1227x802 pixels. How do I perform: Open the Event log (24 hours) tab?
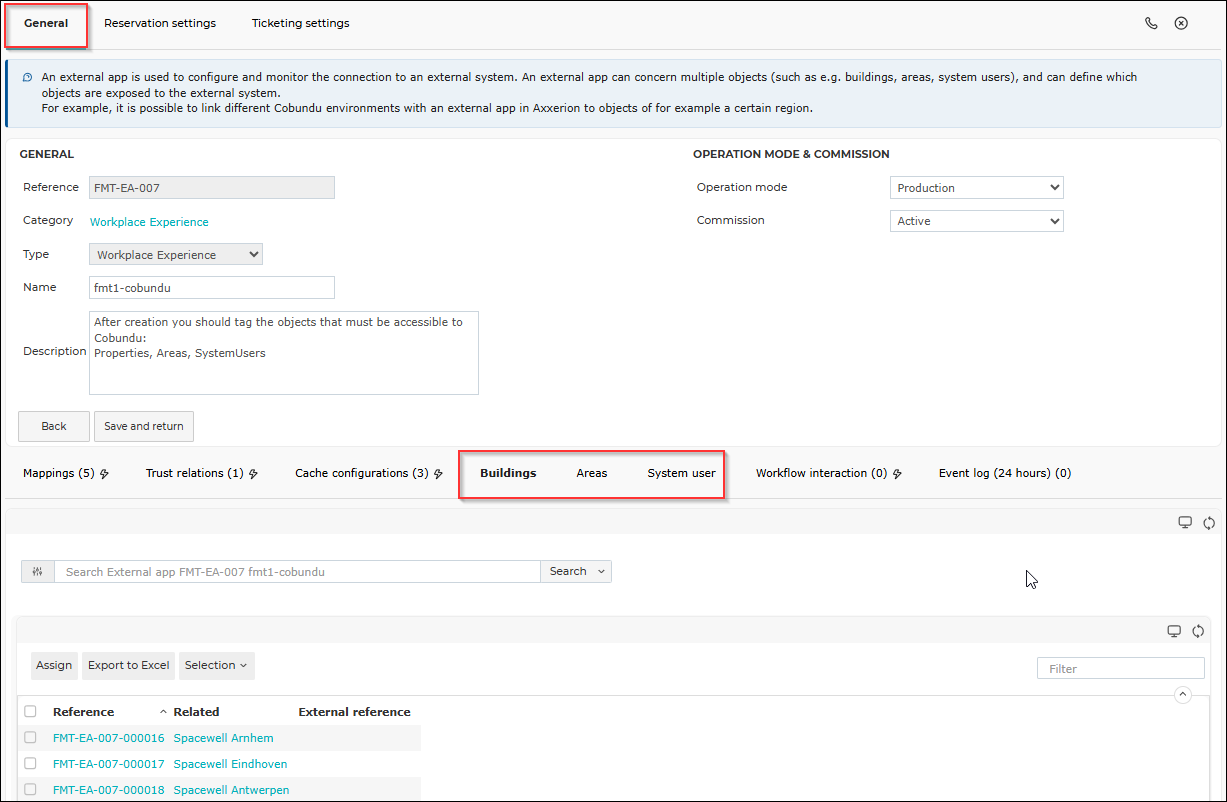(1005, 474)
